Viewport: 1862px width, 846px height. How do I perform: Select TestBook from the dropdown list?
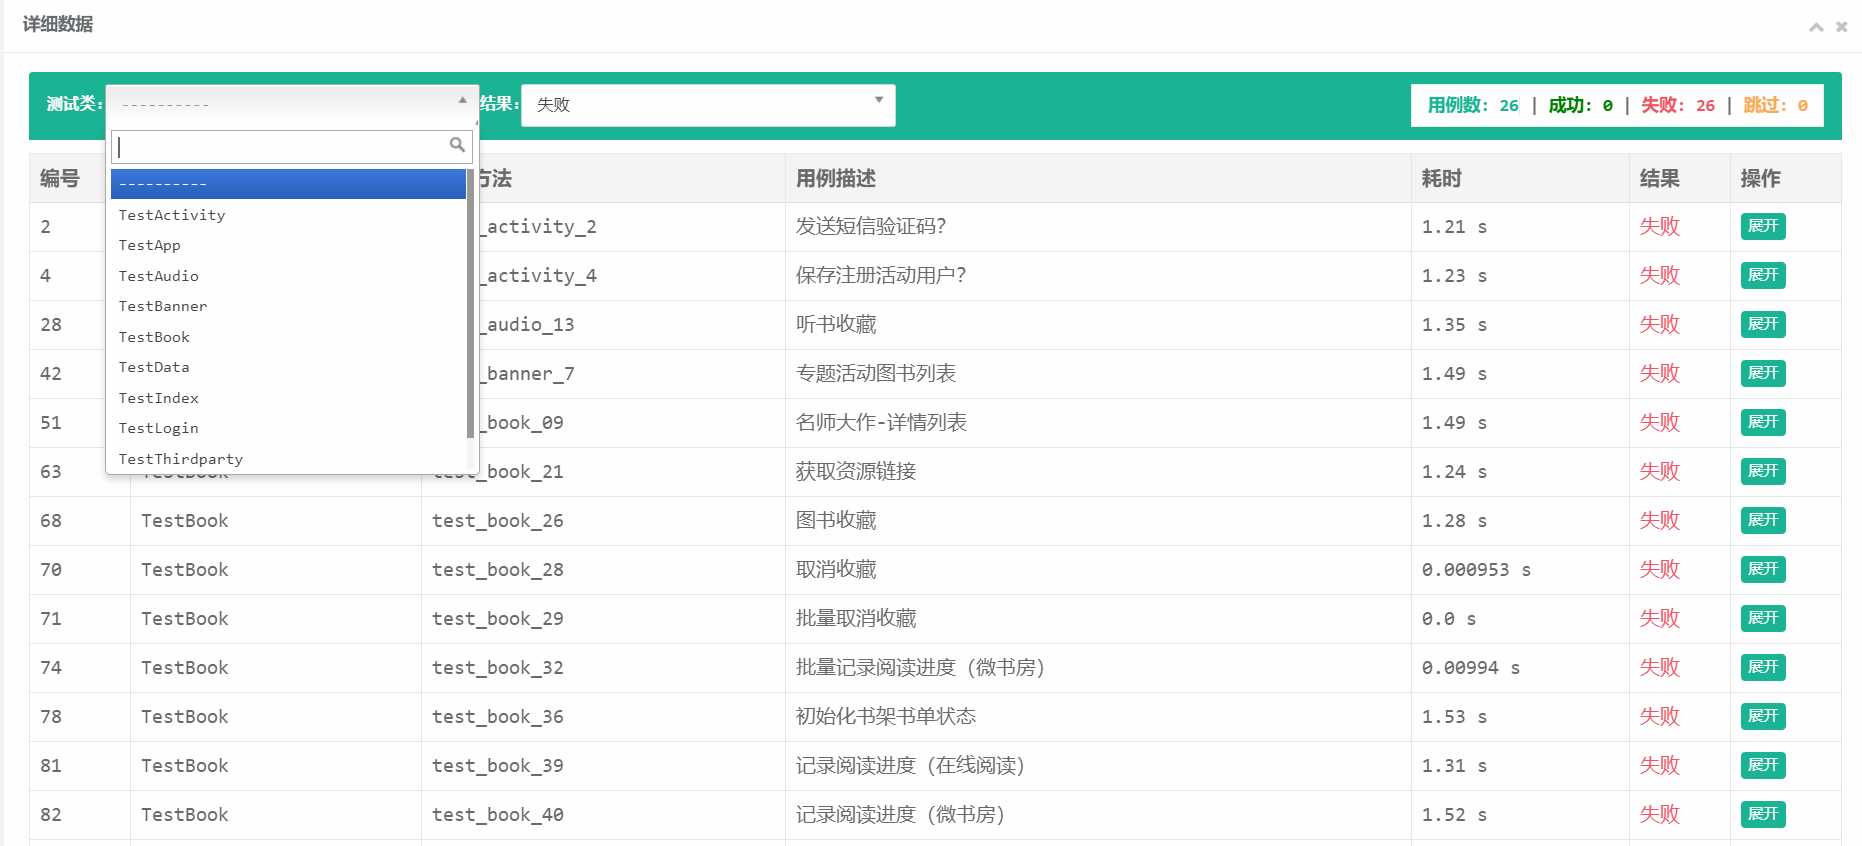[x=288, y=337]
